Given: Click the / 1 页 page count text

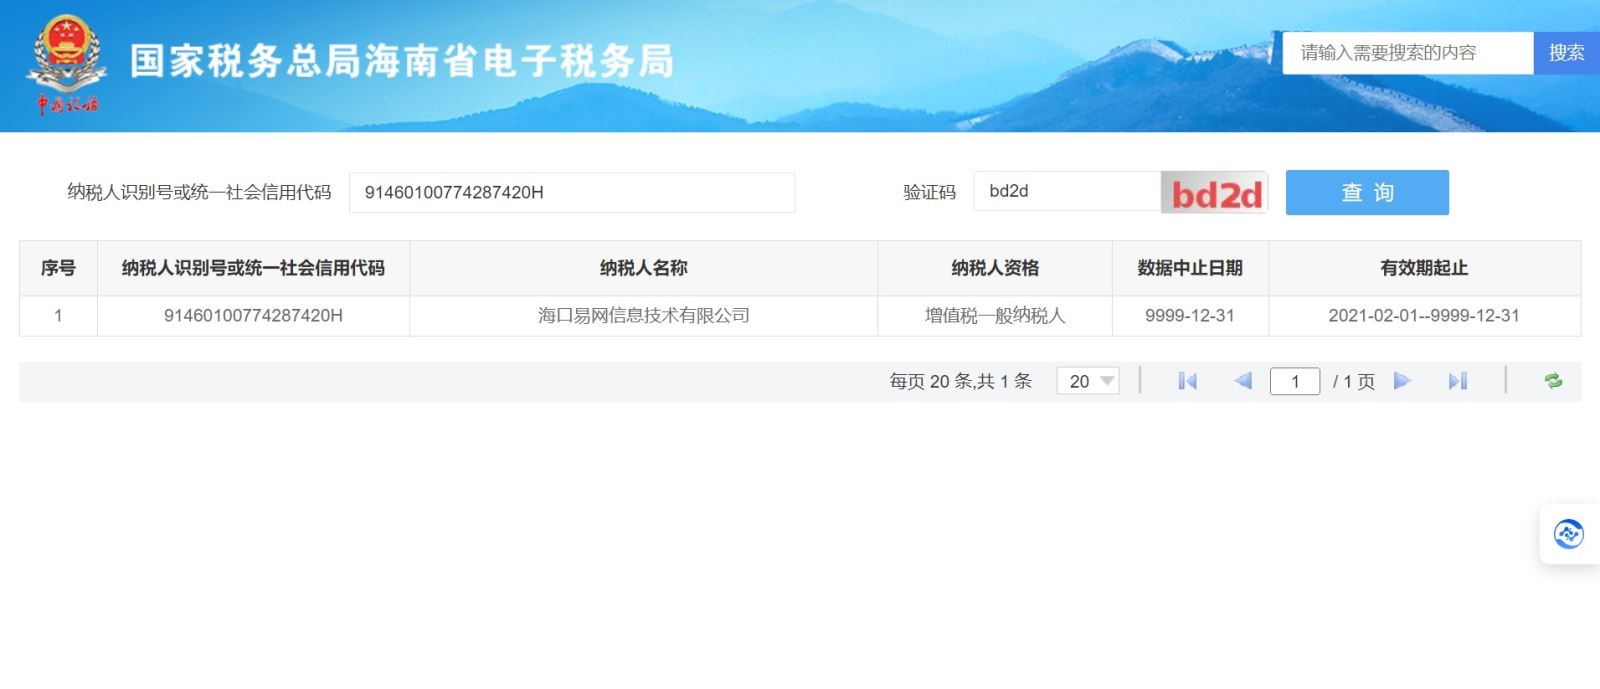Looking at the screenshot, I should pyautogui.click(x=1354, y=381).
